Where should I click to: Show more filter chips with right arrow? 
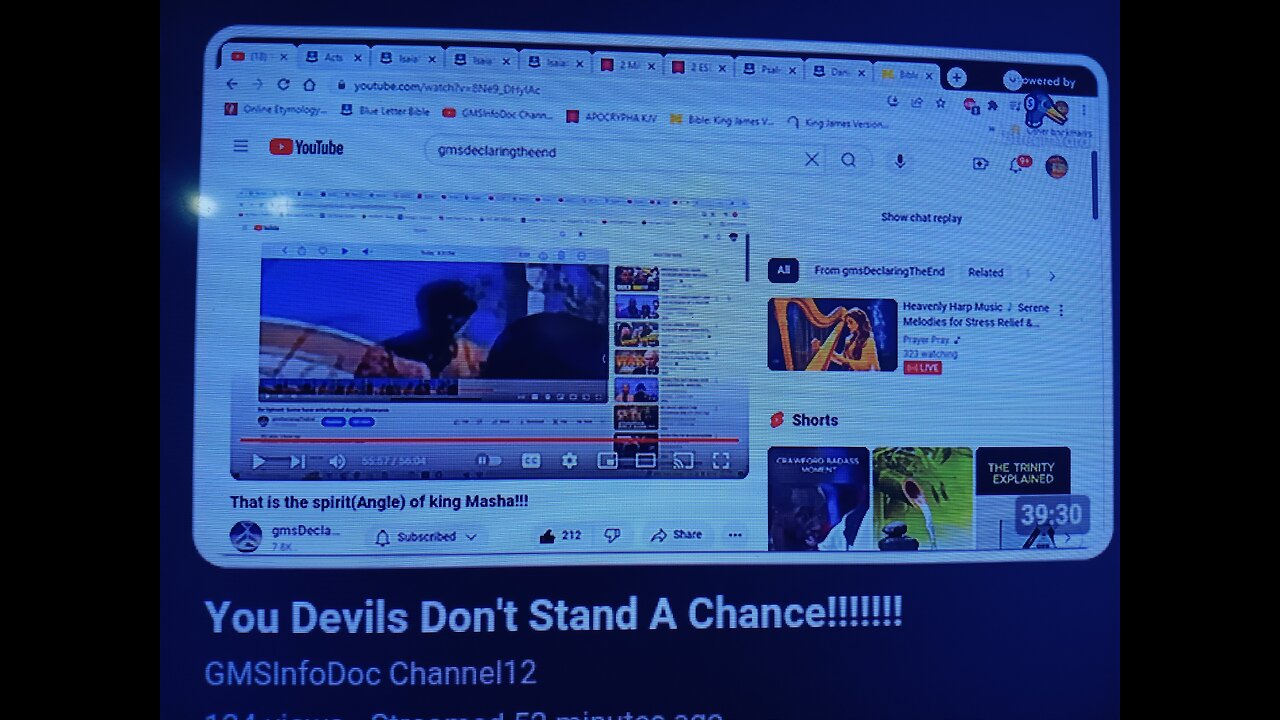[1051, 276]
